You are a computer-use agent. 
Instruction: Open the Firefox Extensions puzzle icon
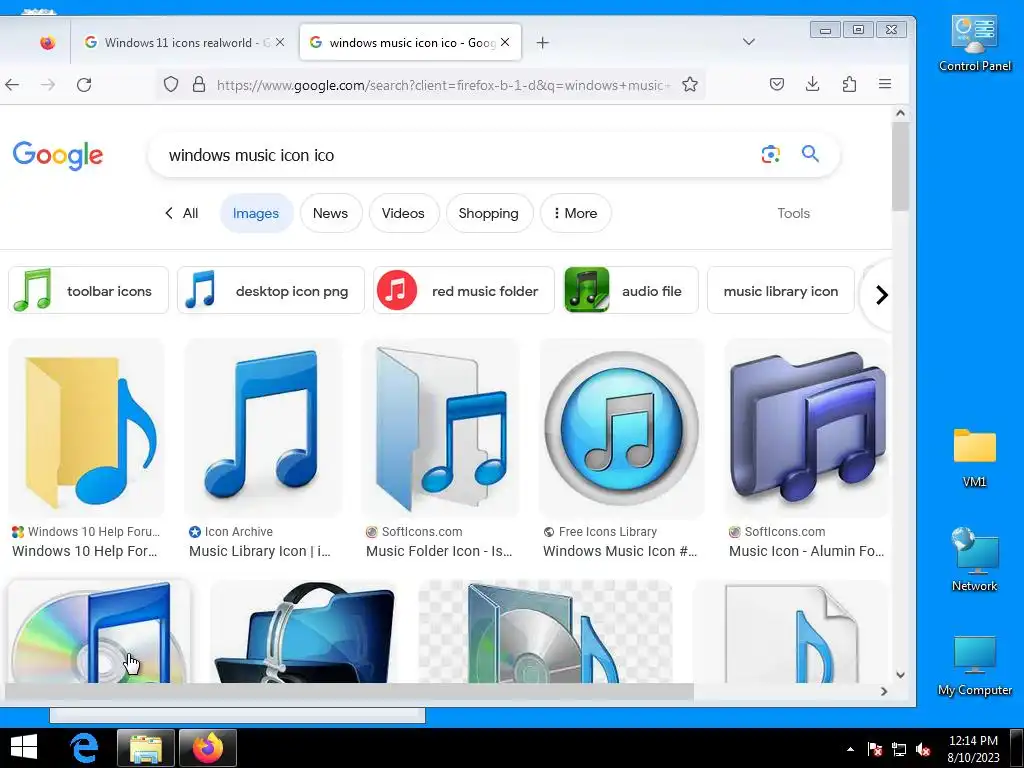click(849, 84)
